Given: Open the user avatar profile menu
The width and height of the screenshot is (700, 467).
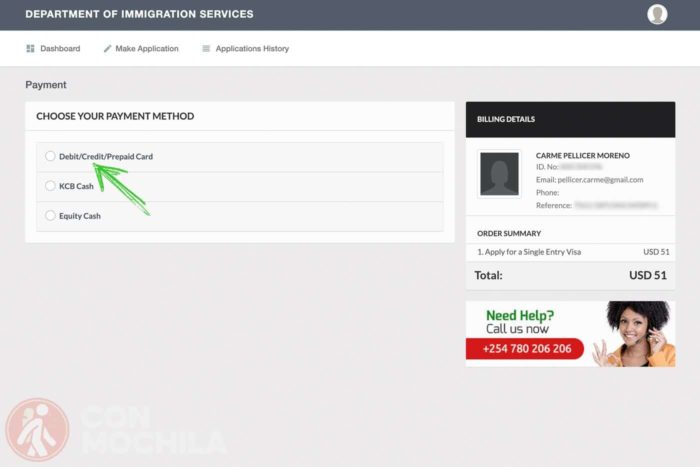Looking at the screenshot, I should click(657, 14).
